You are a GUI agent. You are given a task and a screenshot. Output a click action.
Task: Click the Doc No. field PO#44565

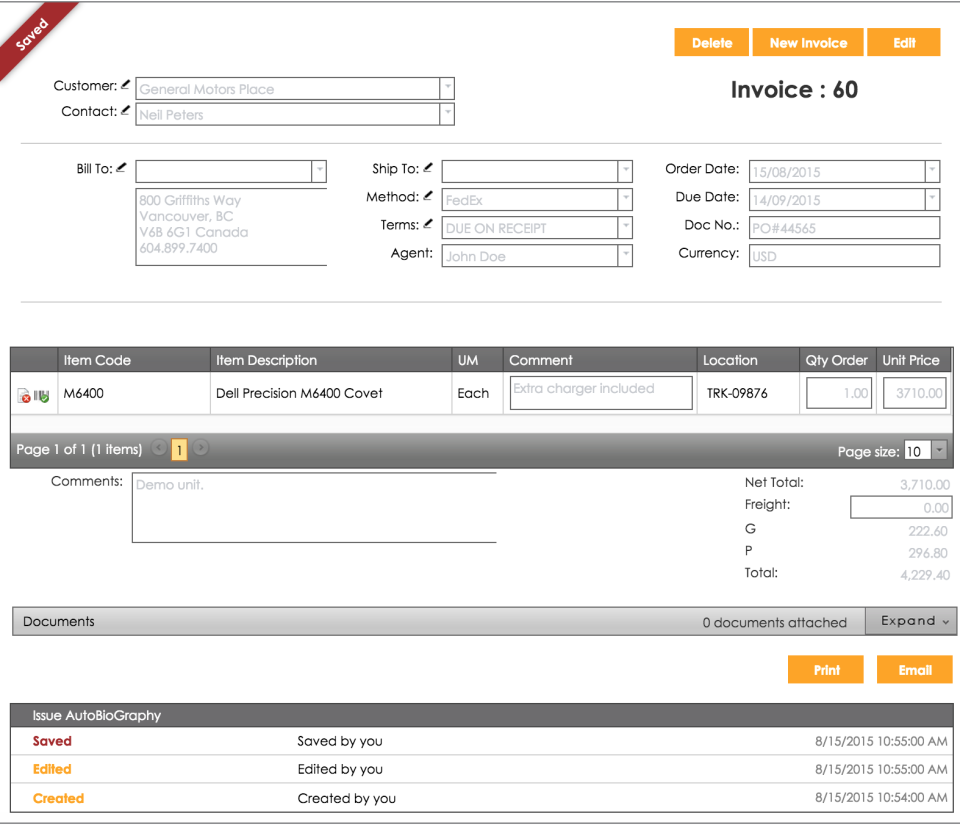click(x=844, y=228)
